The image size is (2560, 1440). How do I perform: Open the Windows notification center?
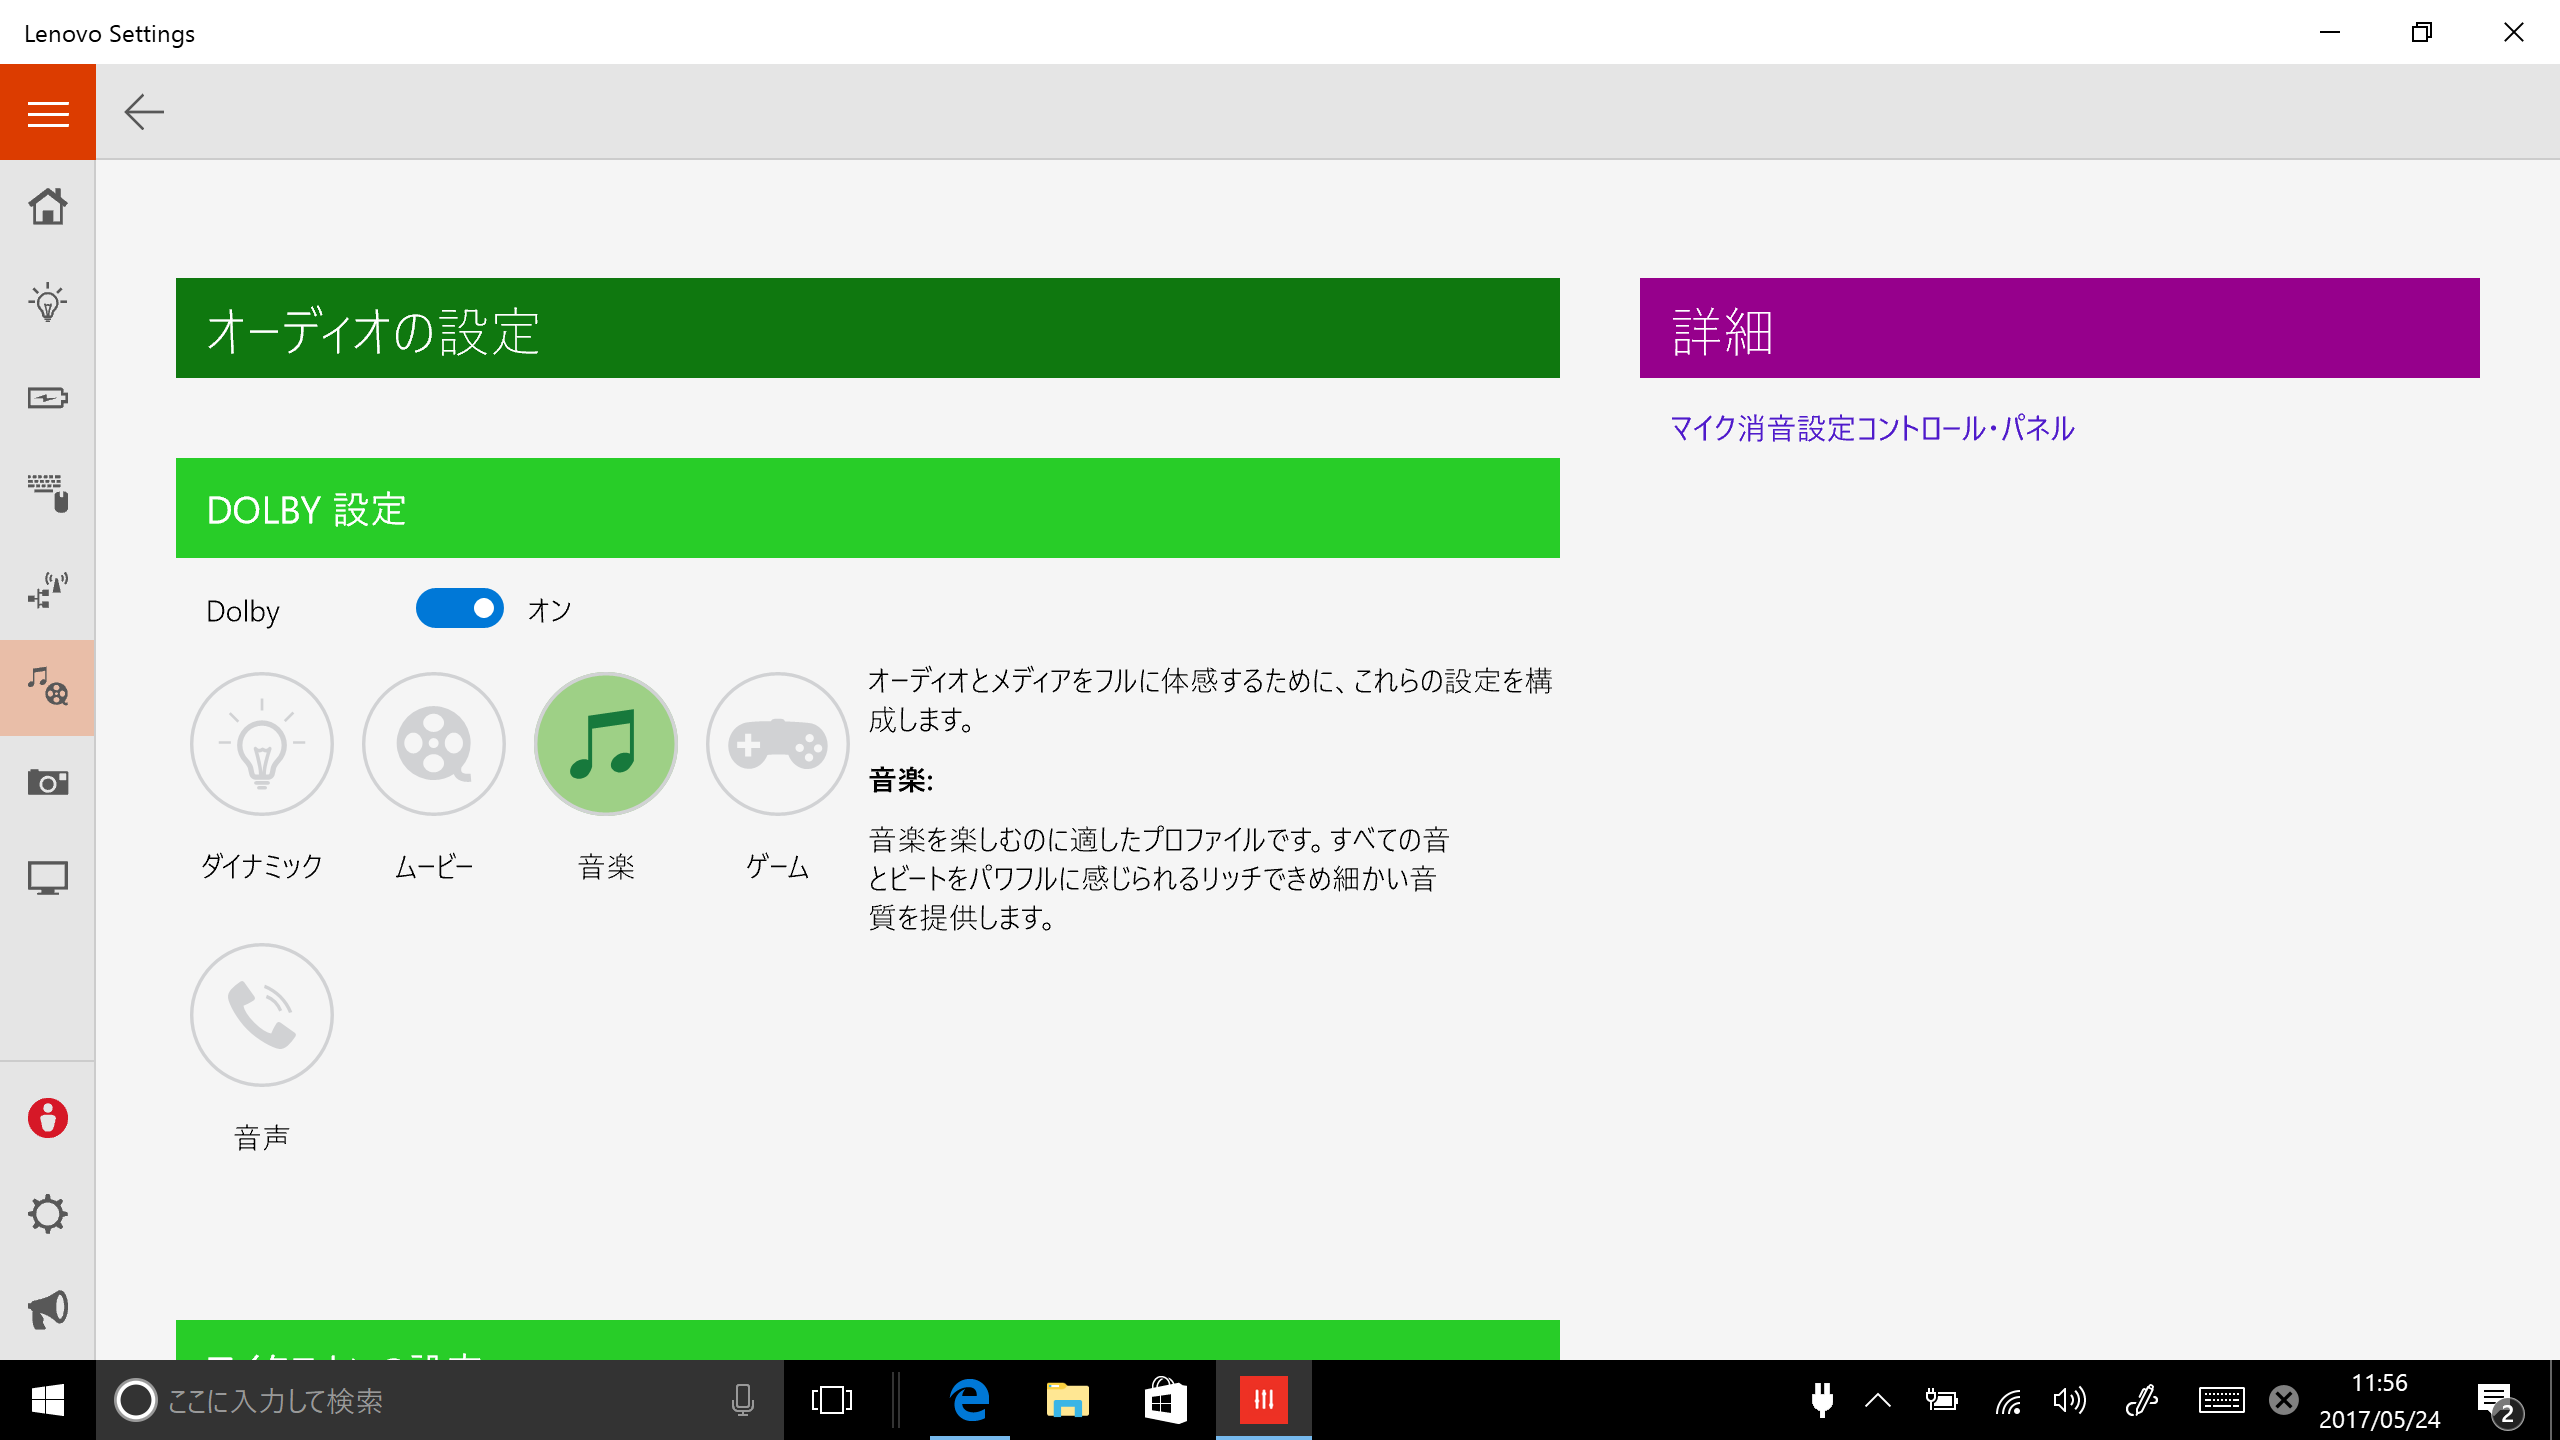[2494, 1401]
